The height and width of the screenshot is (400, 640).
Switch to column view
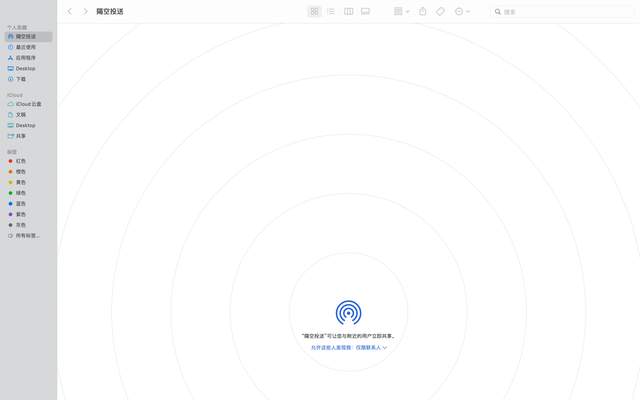pyautogui.click(x=349, y=11)
